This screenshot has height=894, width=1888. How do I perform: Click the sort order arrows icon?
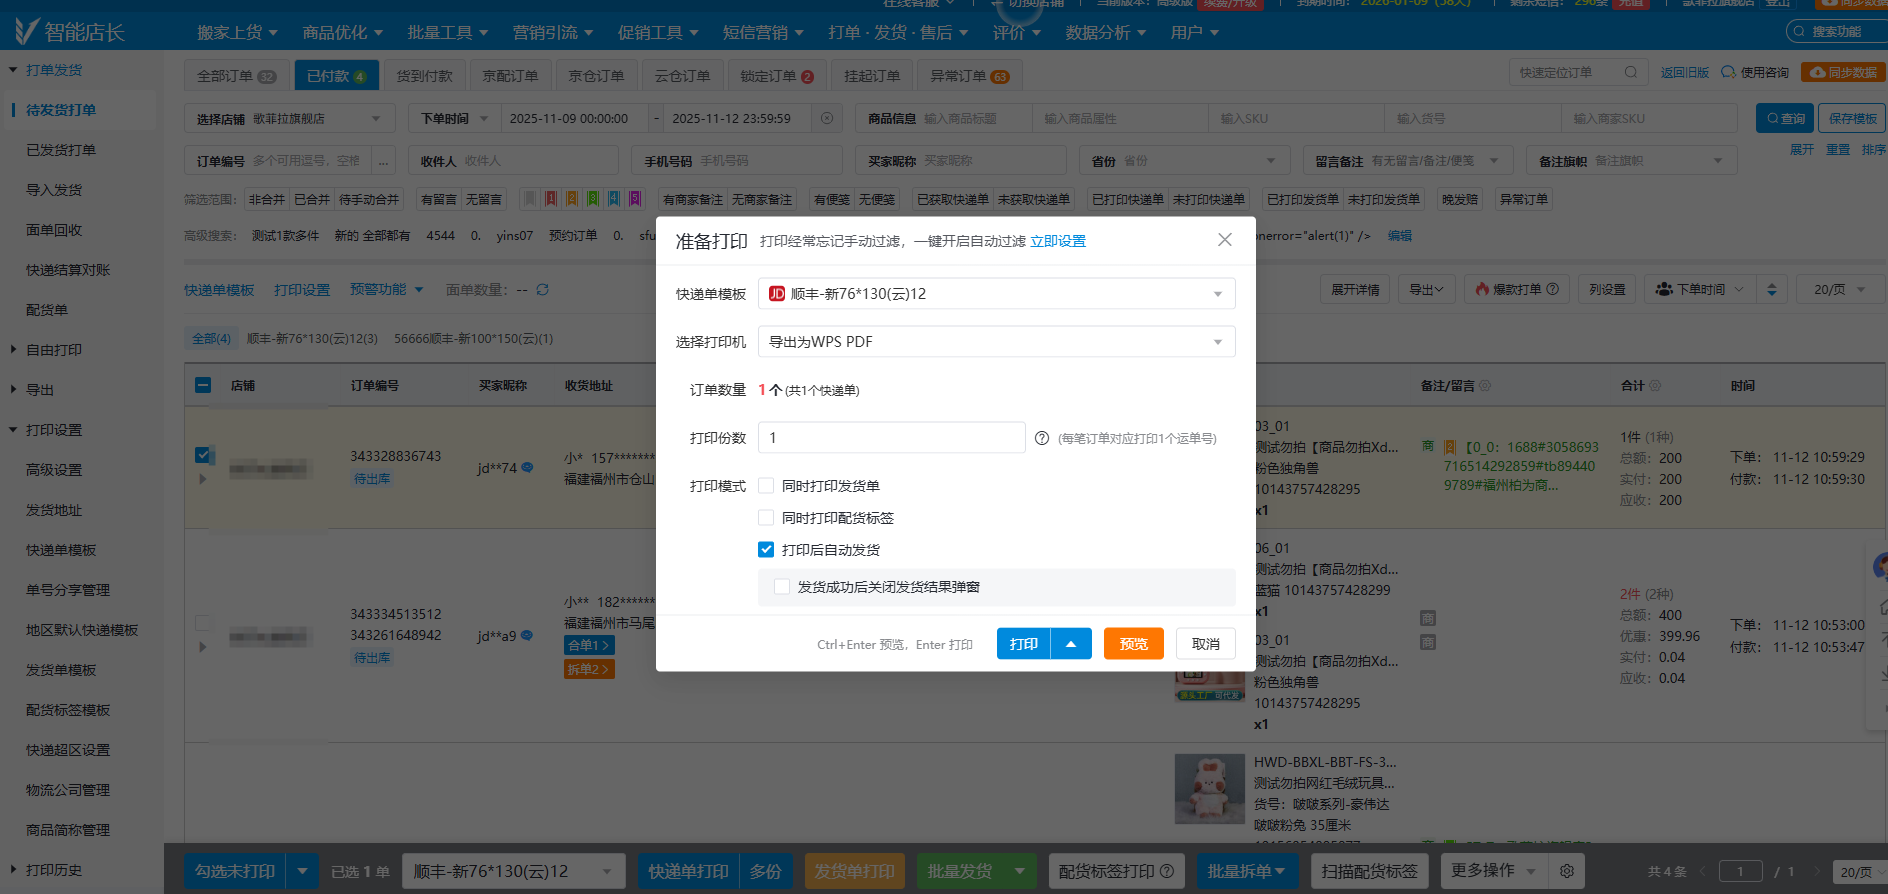(x=1771, y=290)
